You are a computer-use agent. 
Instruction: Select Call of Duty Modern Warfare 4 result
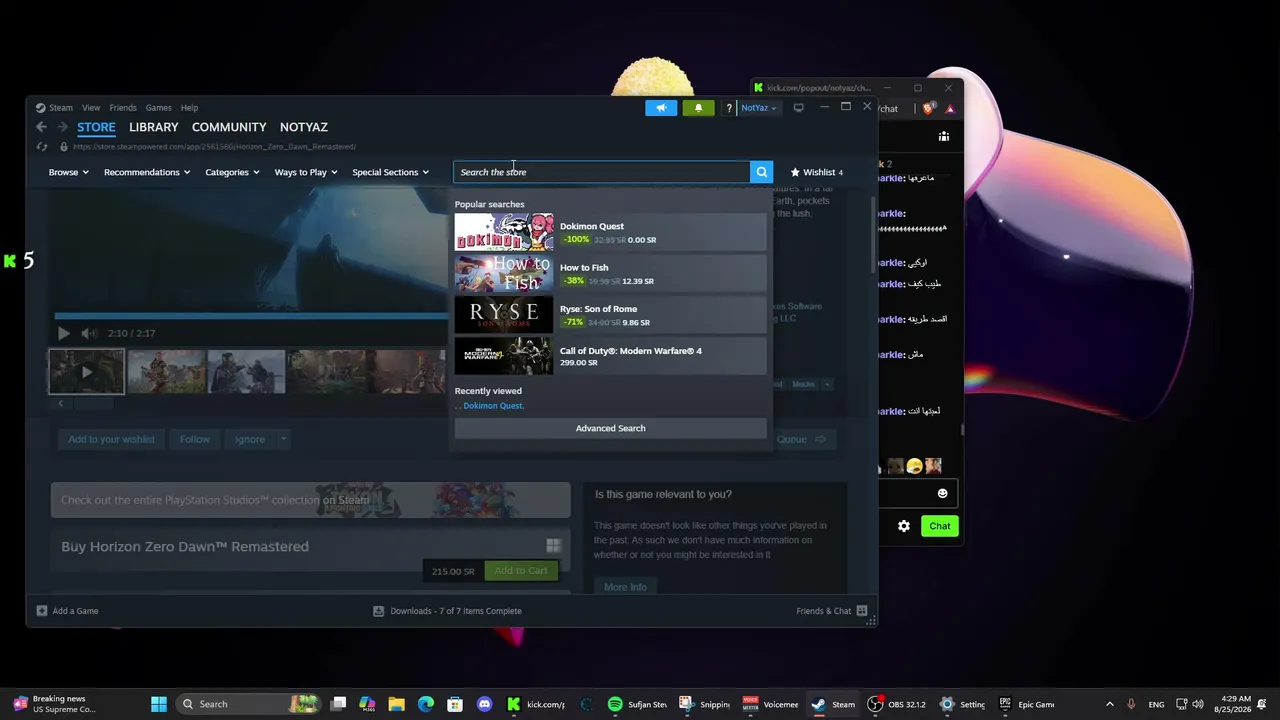[x=610, y=356]
